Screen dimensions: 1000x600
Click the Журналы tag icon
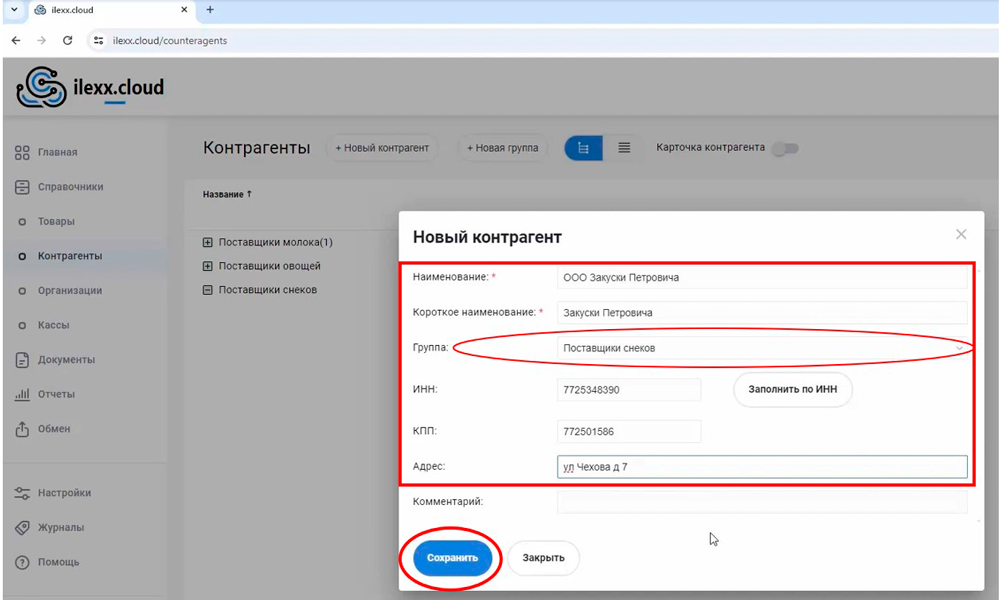[22, 528]
